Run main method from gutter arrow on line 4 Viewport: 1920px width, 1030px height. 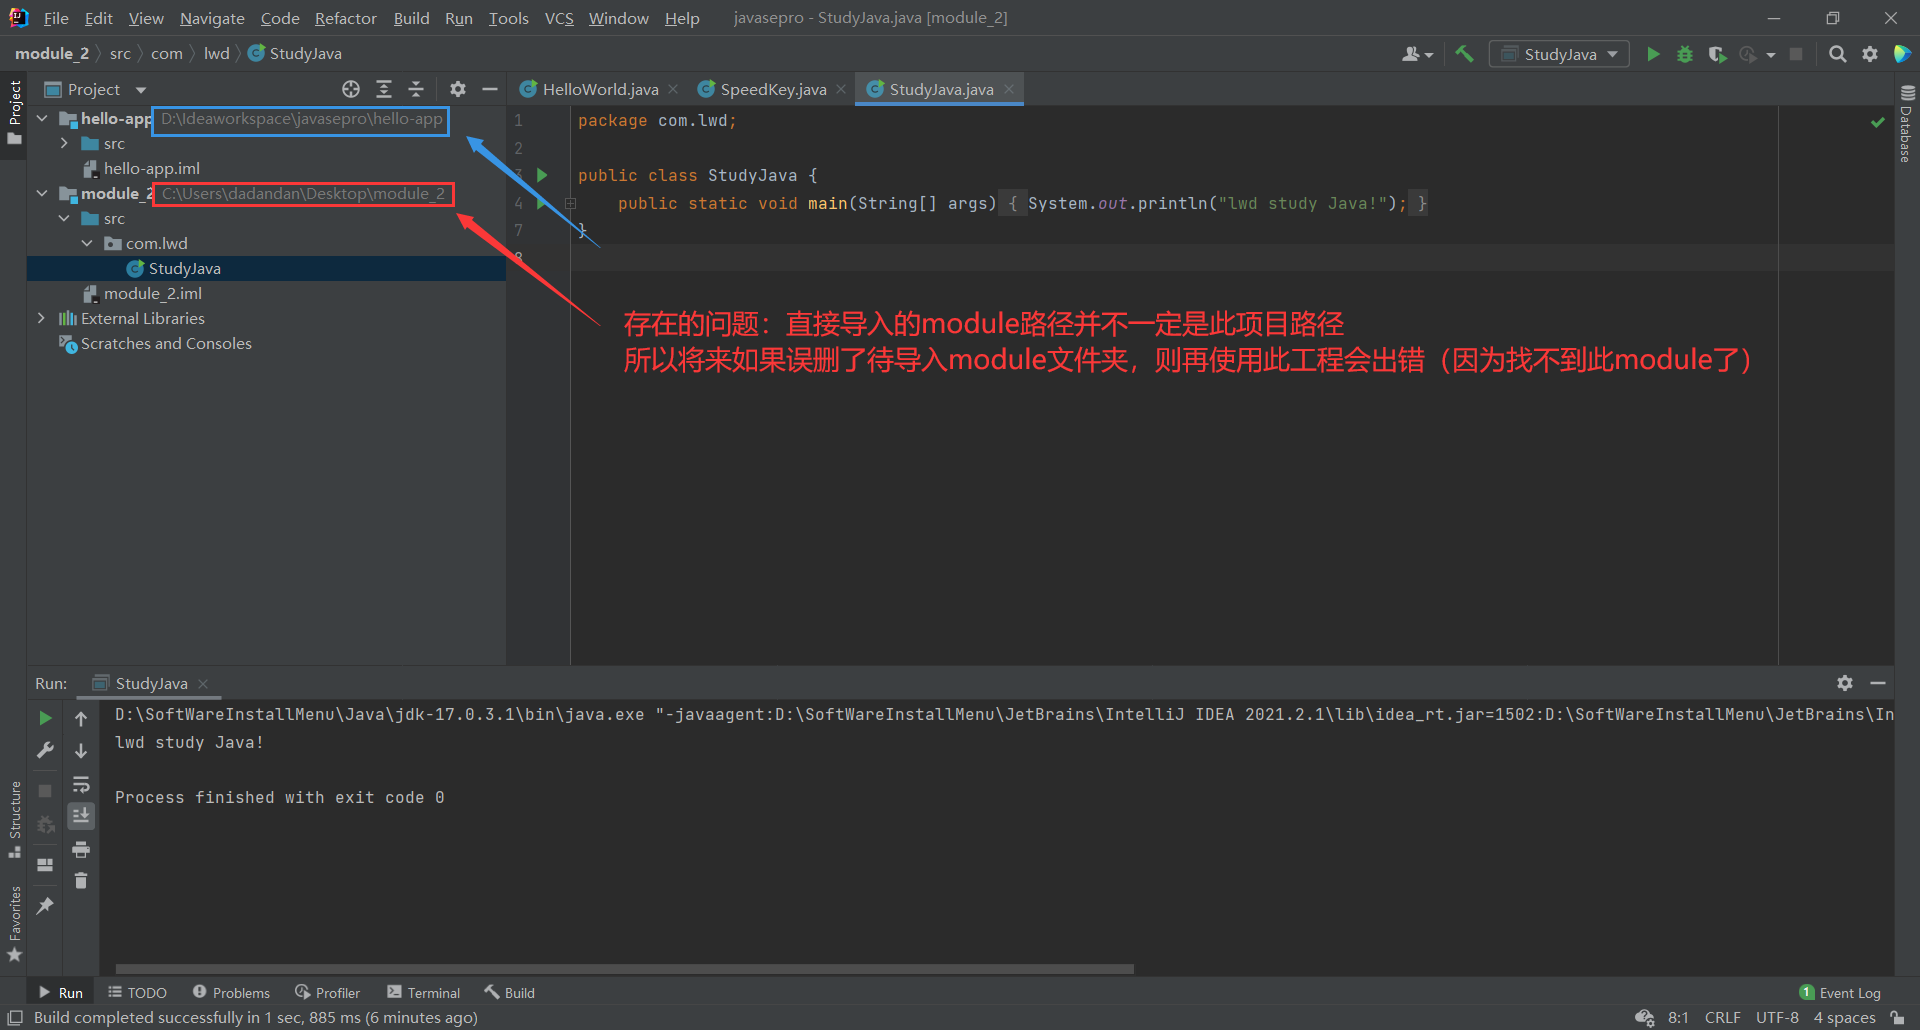pyautogui.click(x=541, y=203)
